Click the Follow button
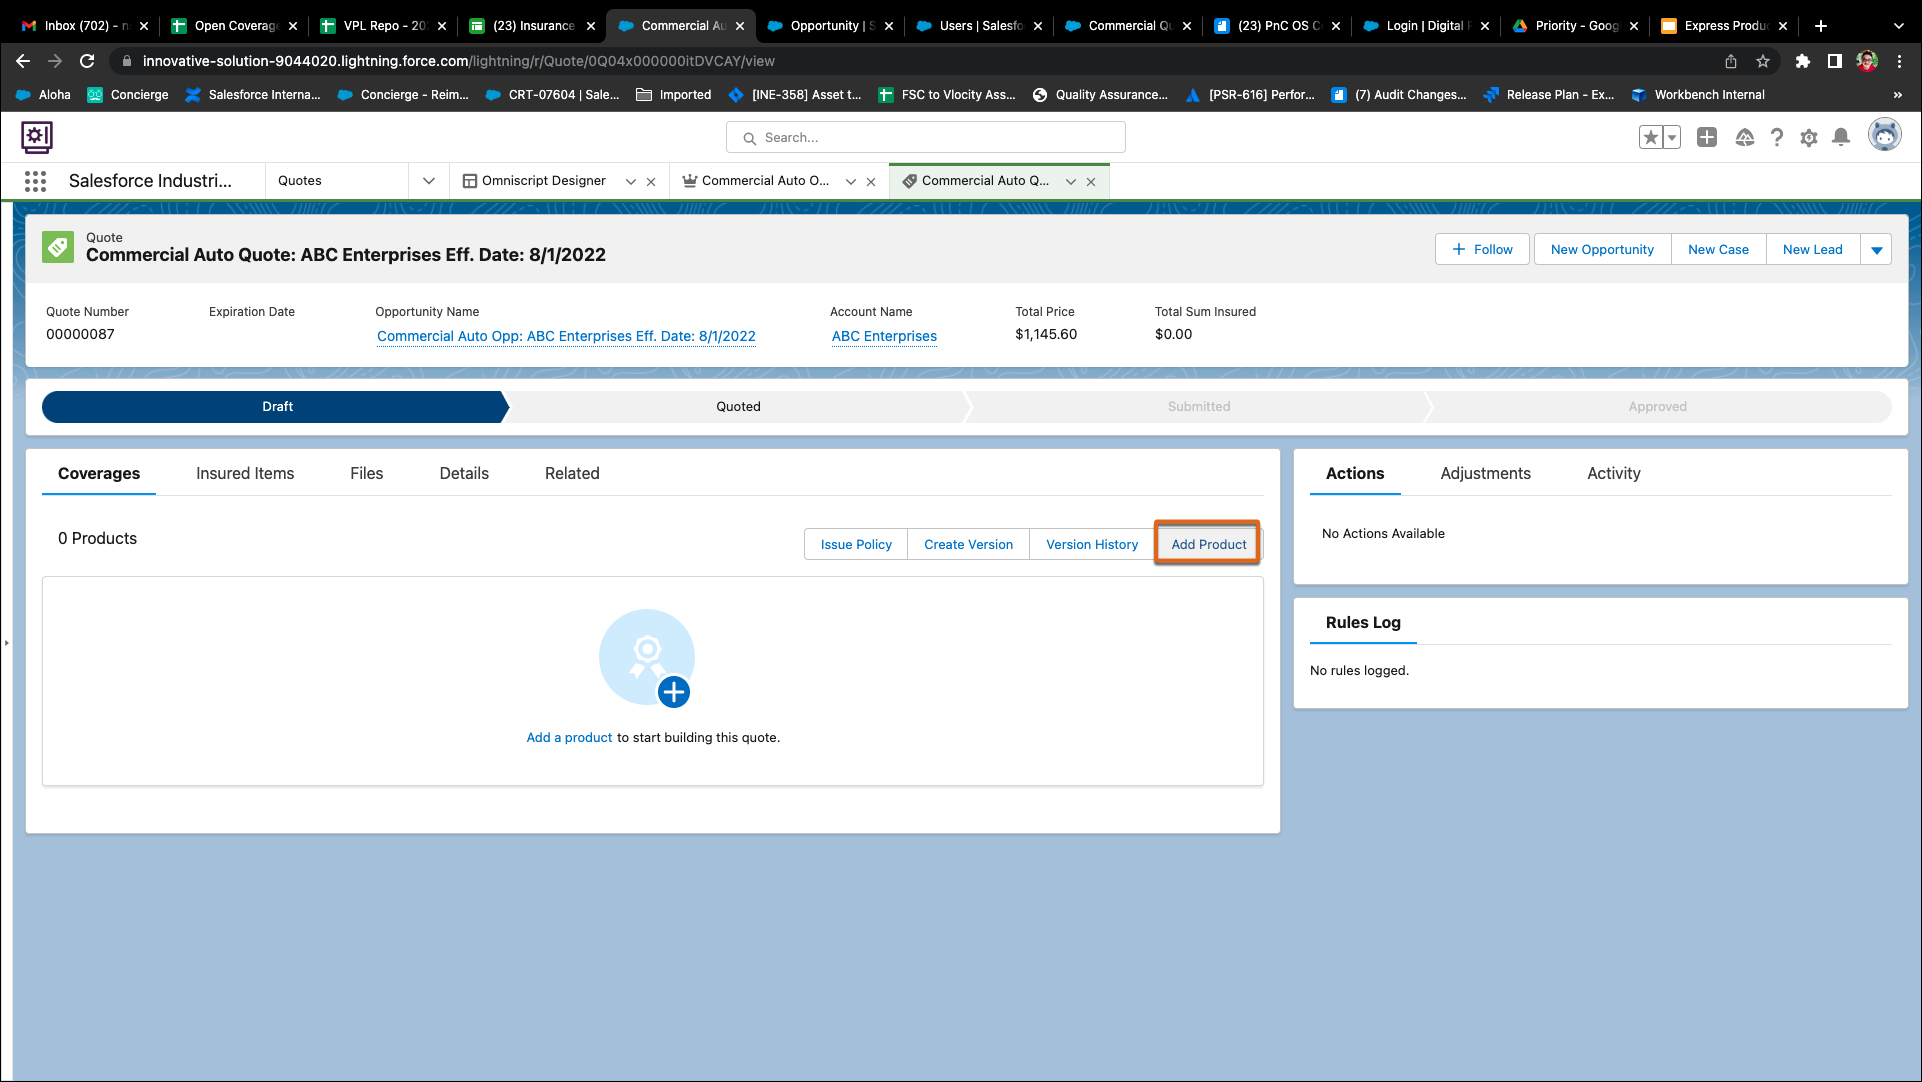 coord(1482,250)
